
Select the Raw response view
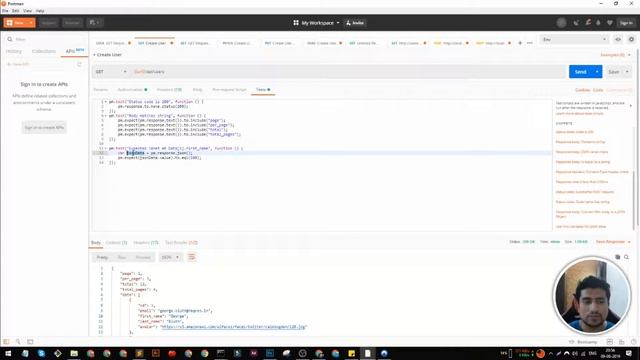(122, 257)
